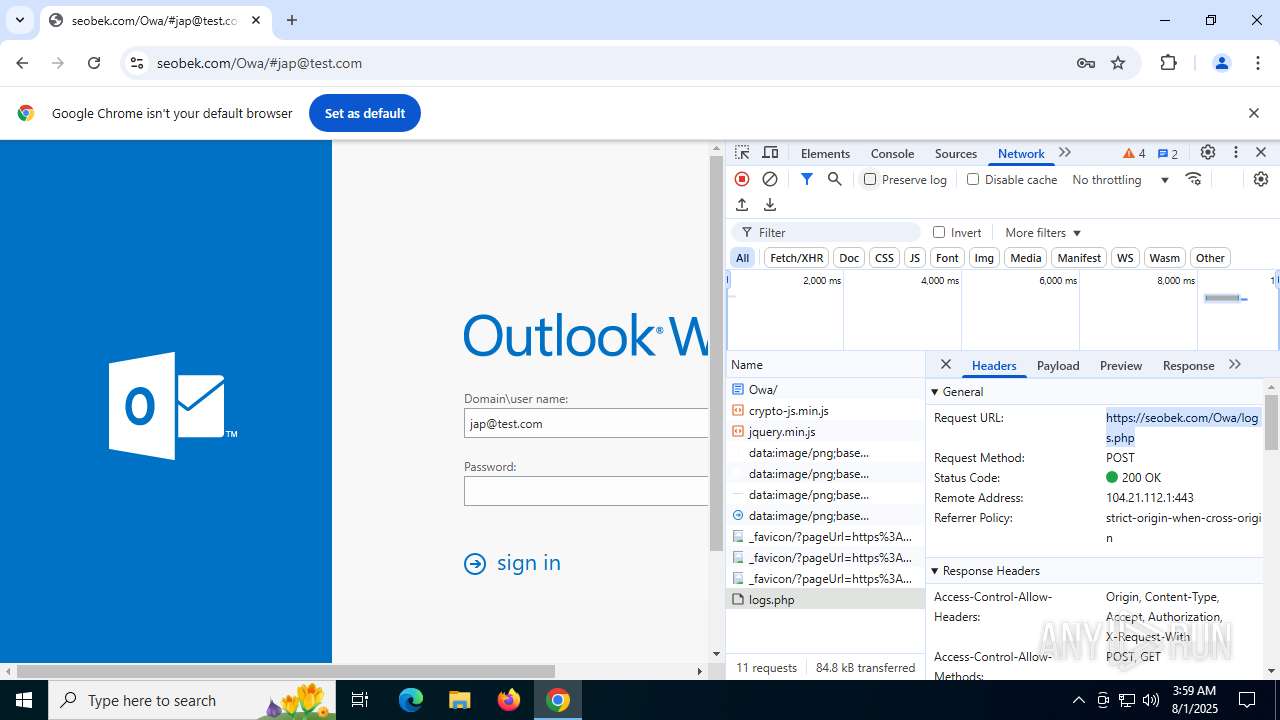Click the page horizontal scrollbar

[285, 671]
